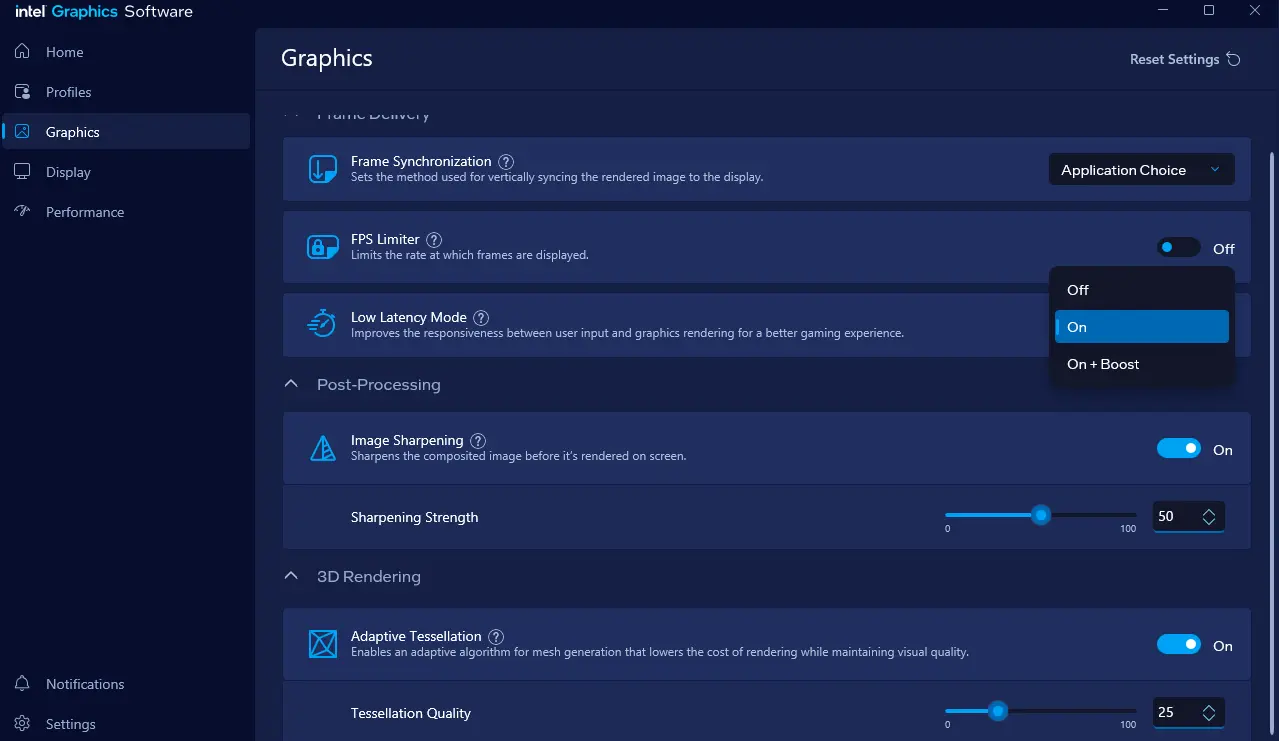
Task: Collapse the Frame Delivery section chevron
Action: pyautogui.click(x=291, y=114)
